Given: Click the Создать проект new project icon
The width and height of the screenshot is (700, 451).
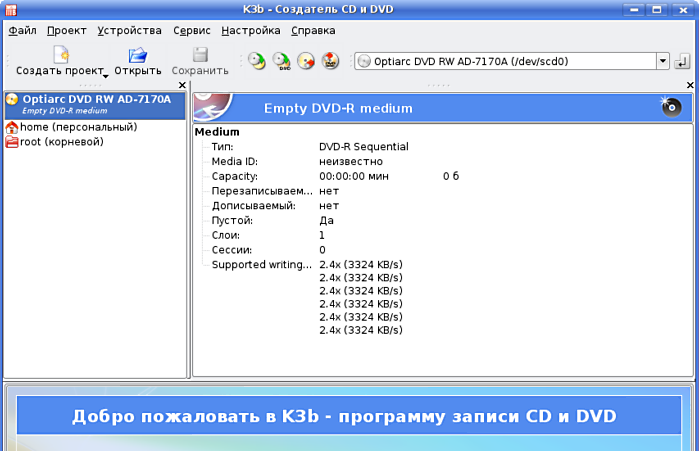Looking at the screenshot, I should pyautogui.click(x=61, y=55).
